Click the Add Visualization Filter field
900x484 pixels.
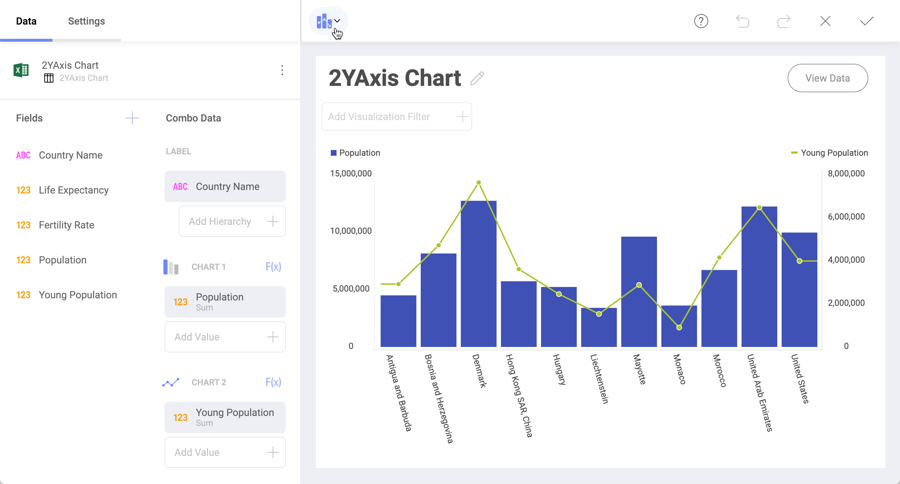point(396,117)
